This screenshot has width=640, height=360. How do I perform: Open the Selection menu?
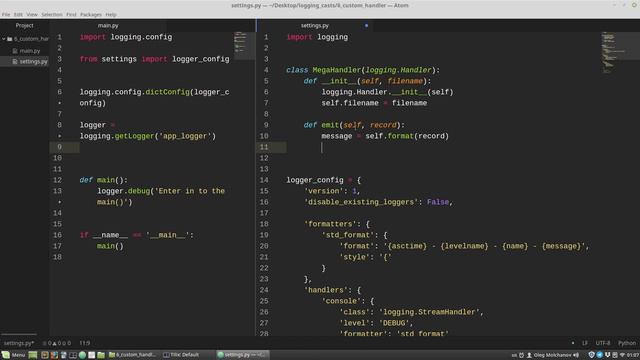(x=52, y=14)
